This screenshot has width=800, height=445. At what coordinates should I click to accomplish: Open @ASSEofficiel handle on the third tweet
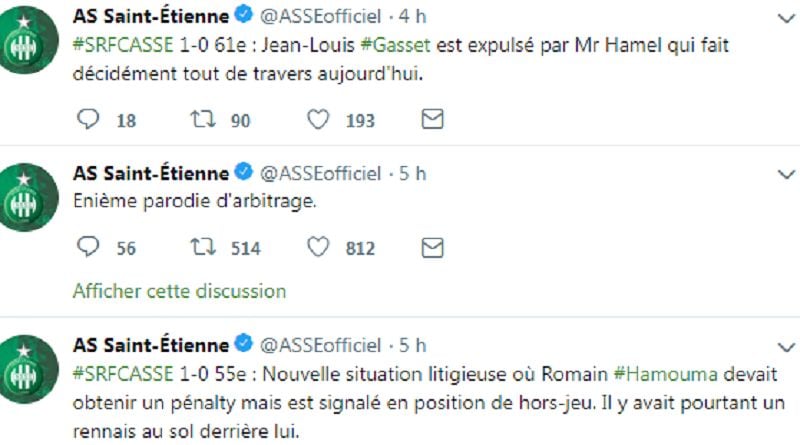(320, 345)
